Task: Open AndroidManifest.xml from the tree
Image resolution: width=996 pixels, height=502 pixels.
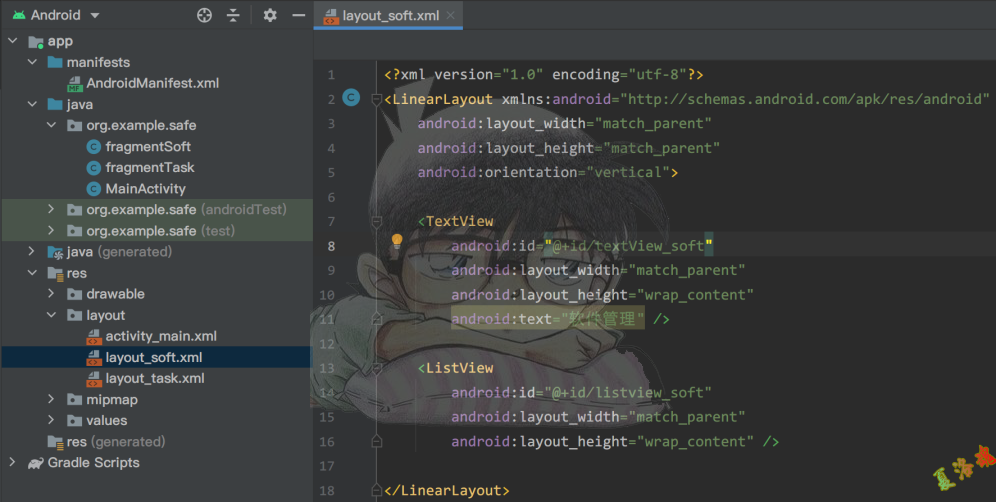Action: (x=152, y=83)
